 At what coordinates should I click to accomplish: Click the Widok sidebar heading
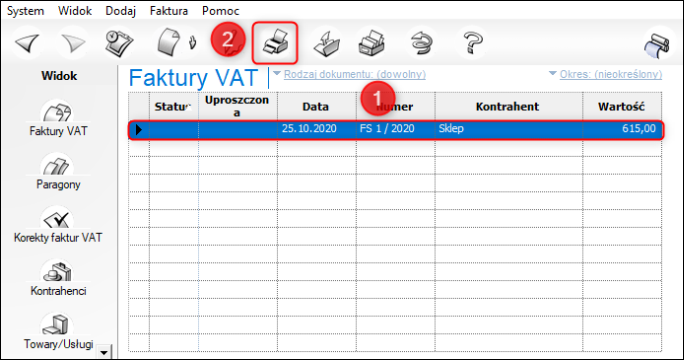(59, 76)
